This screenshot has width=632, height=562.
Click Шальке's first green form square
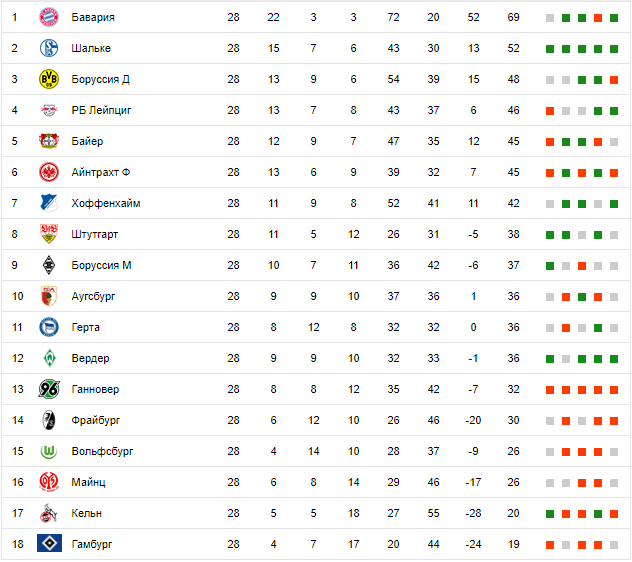tap(549, 49)
